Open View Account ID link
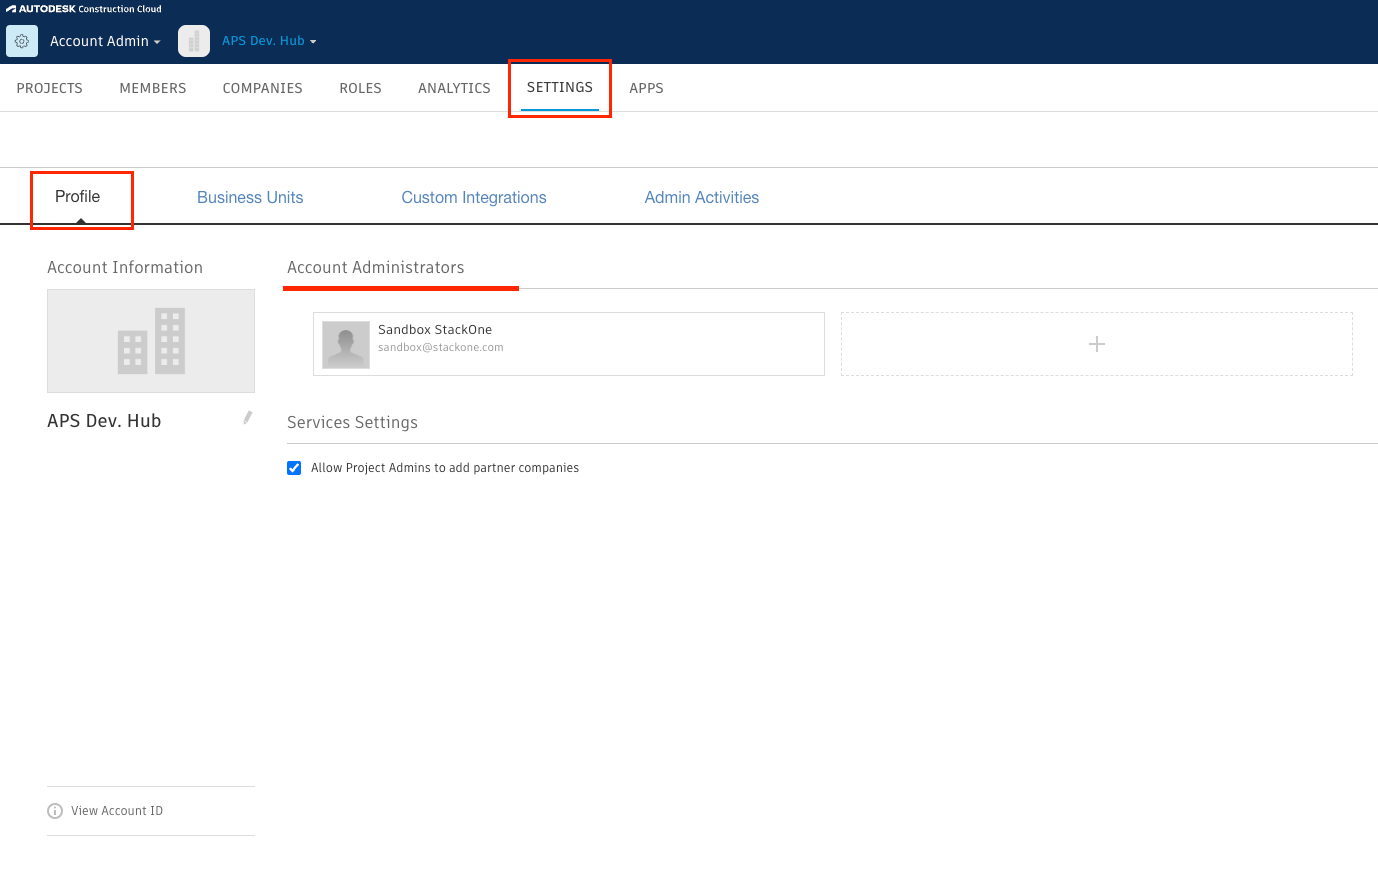The width and height of the screenshot is (1378, 869). (117, 811)
